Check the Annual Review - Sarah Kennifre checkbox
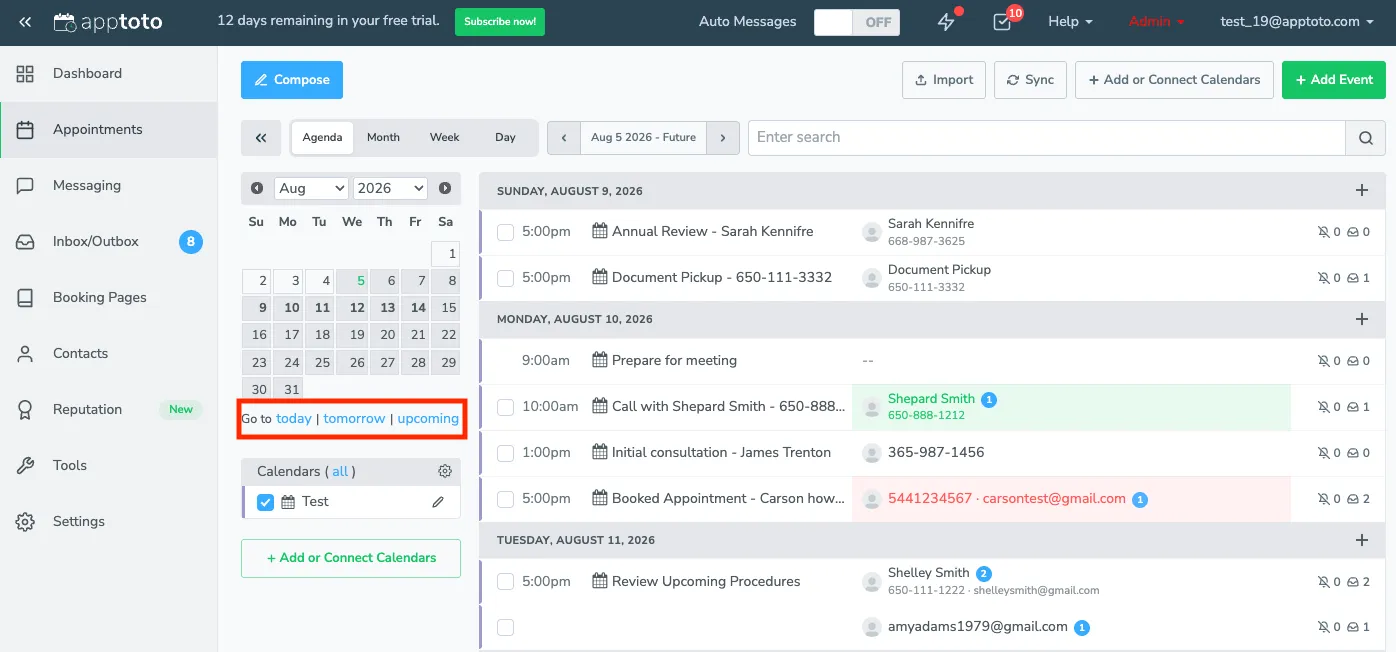Screen dimensions: 1396x652 [506, 232]
